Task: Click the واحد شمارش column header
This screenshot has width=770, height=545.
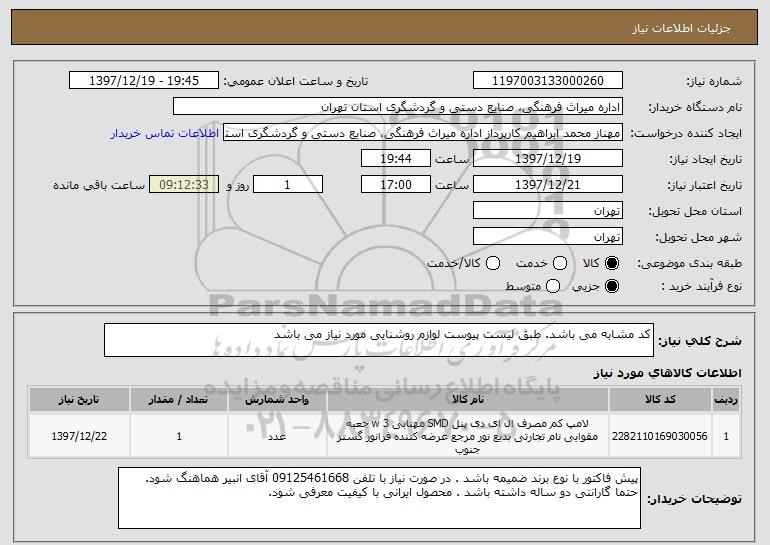Action: click(277, 400)
